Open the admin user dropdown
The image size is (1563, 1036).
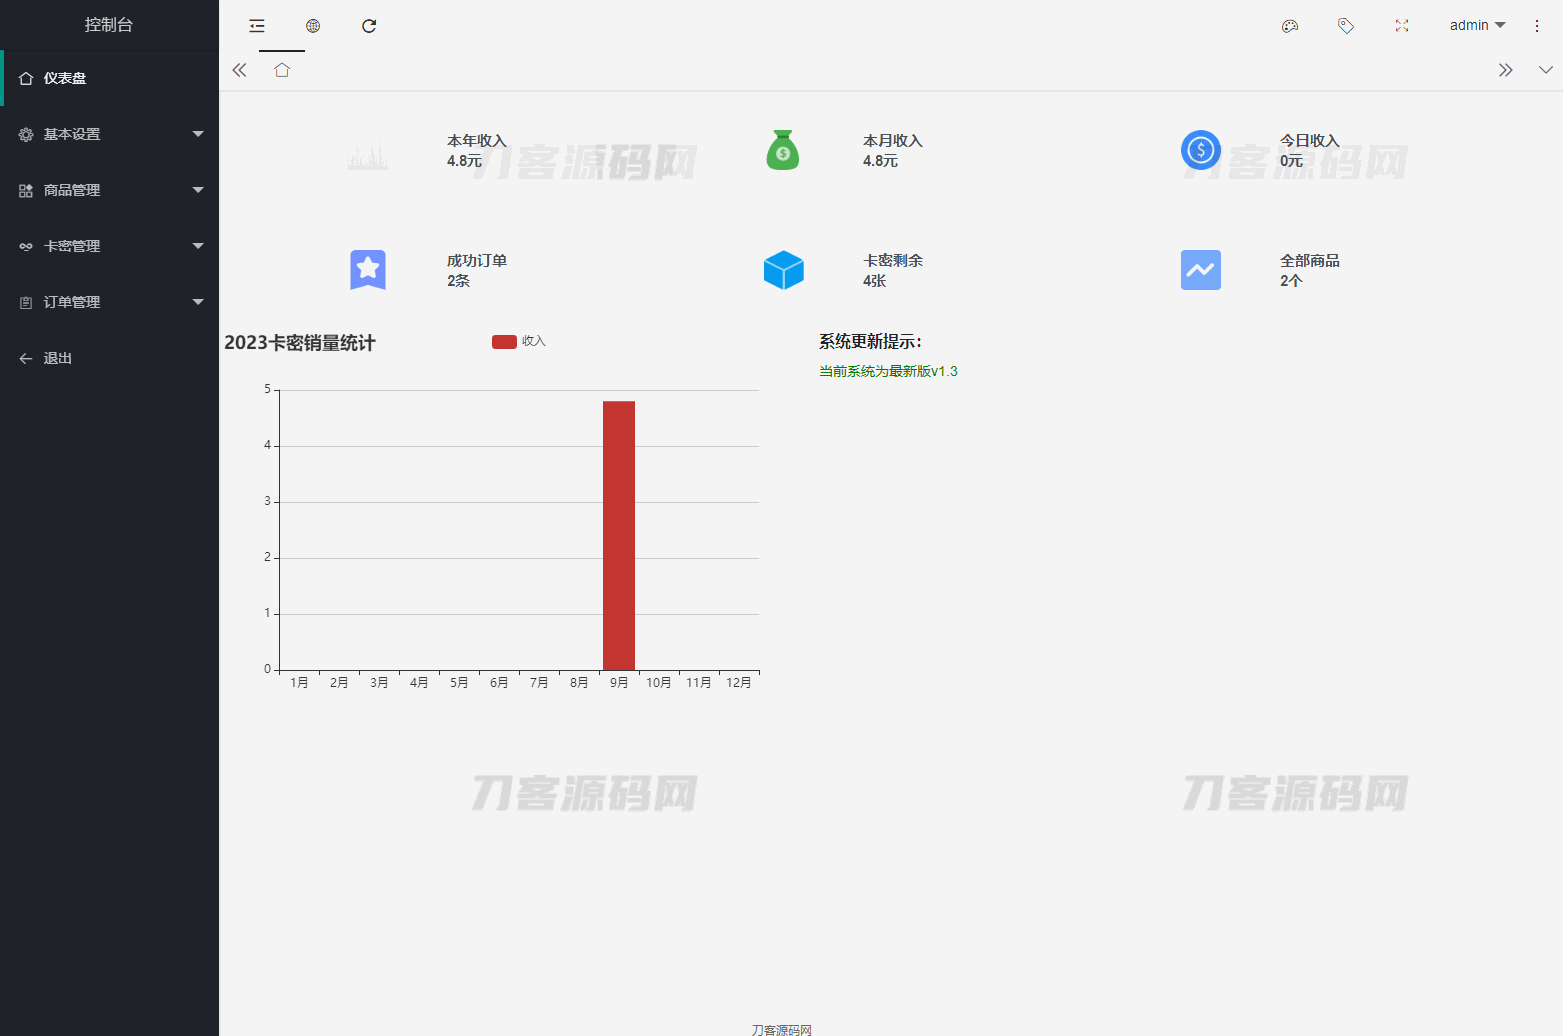(x=1477, y=26)
